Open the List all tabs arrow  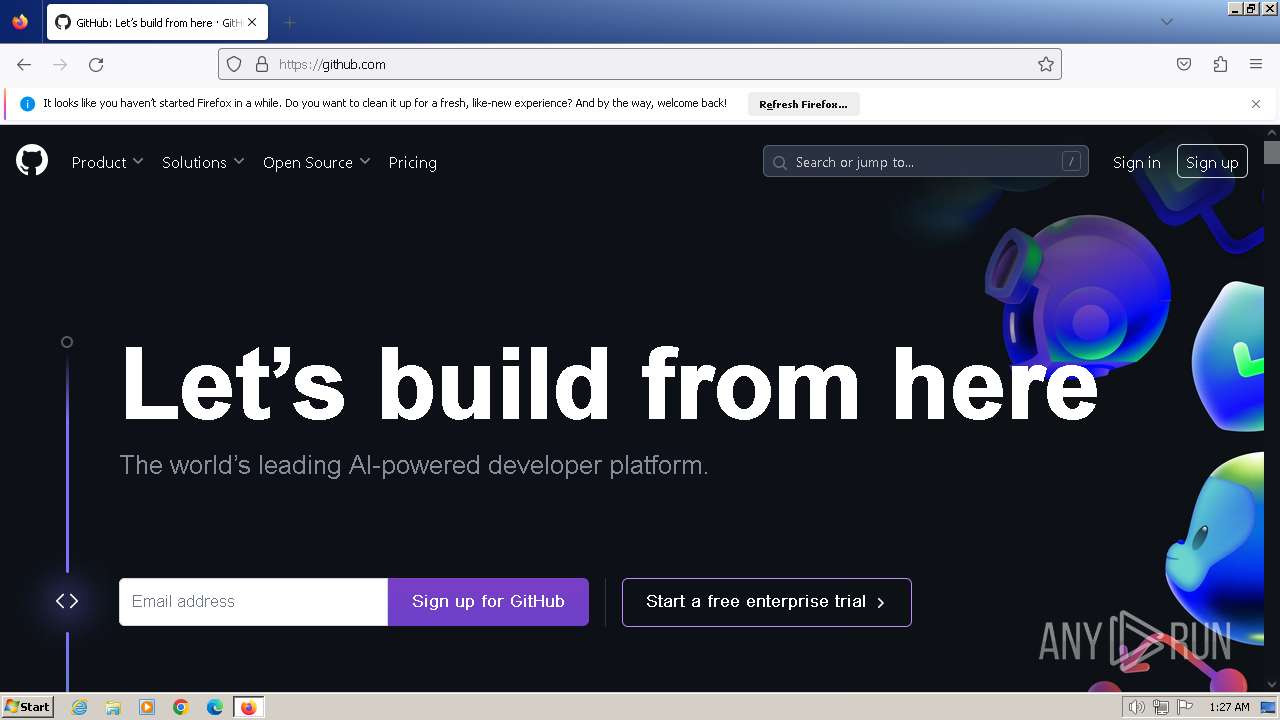[1166, 22]
